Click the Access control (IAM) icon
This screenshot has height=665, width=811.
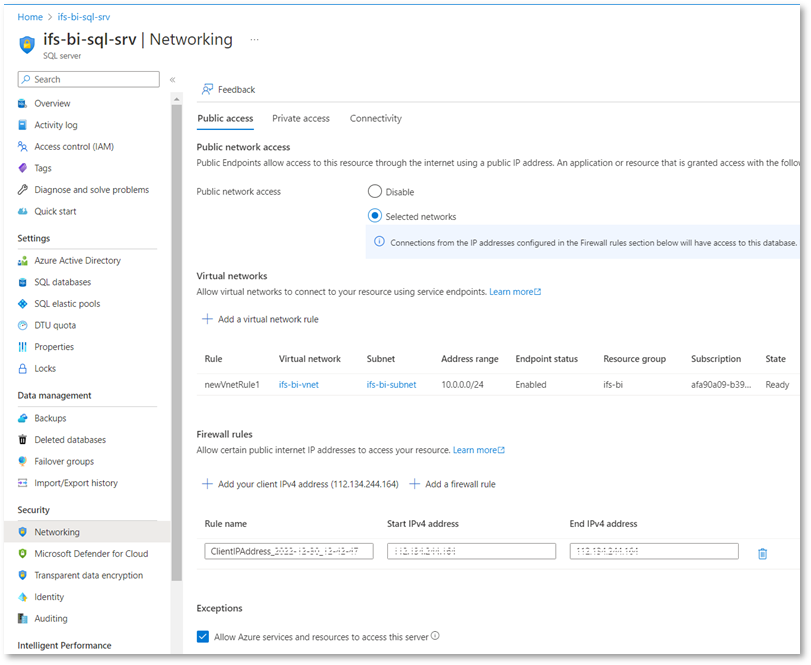pyautogui.click(x=22, y=147)
